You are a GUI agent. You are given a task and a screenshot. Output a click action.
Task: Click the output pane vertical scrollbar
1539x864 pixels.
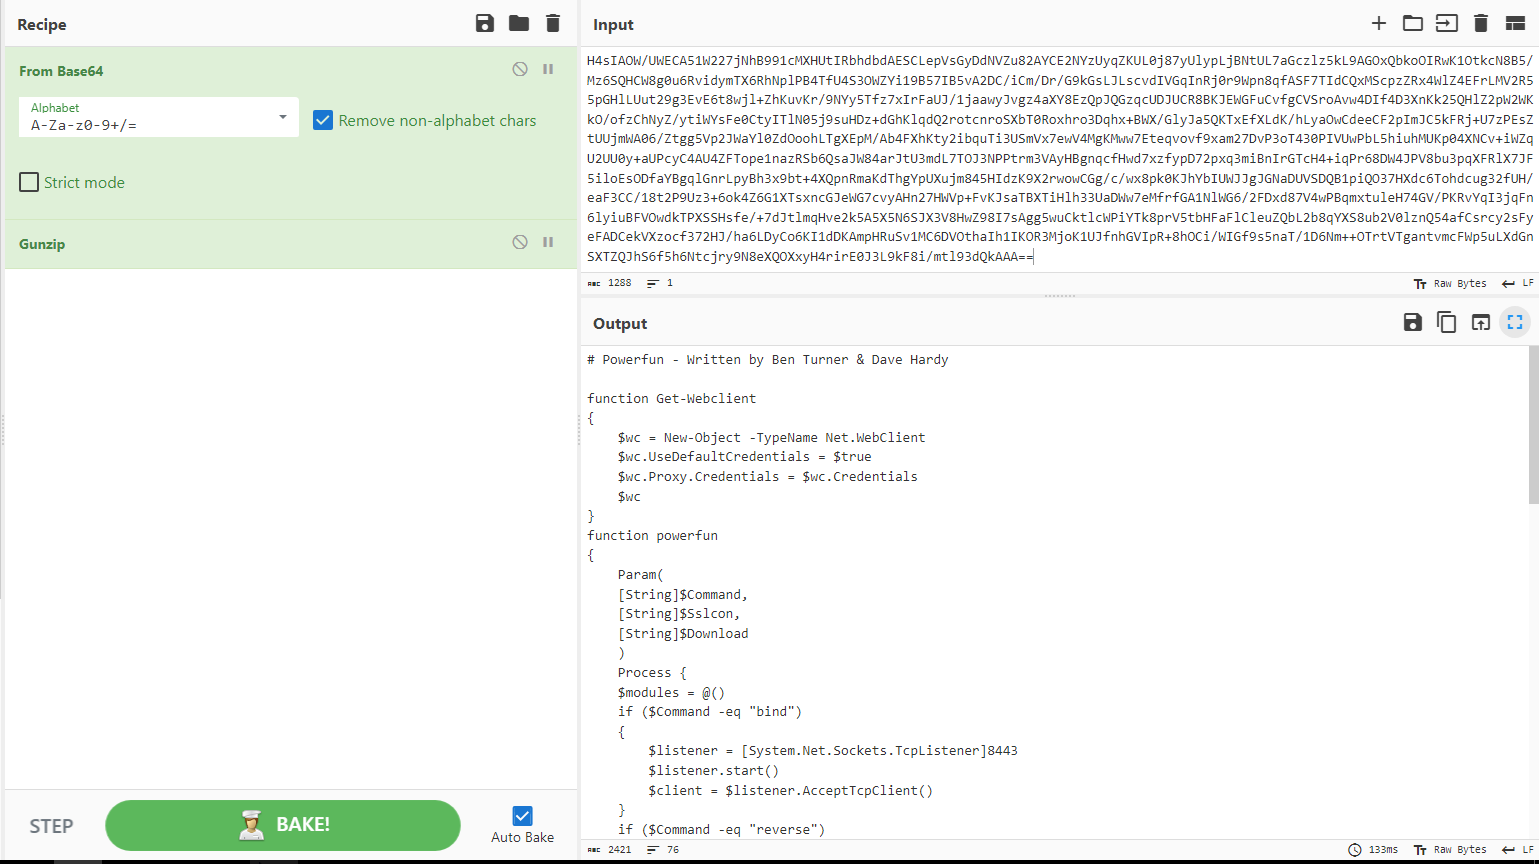tap(1533, 425)
